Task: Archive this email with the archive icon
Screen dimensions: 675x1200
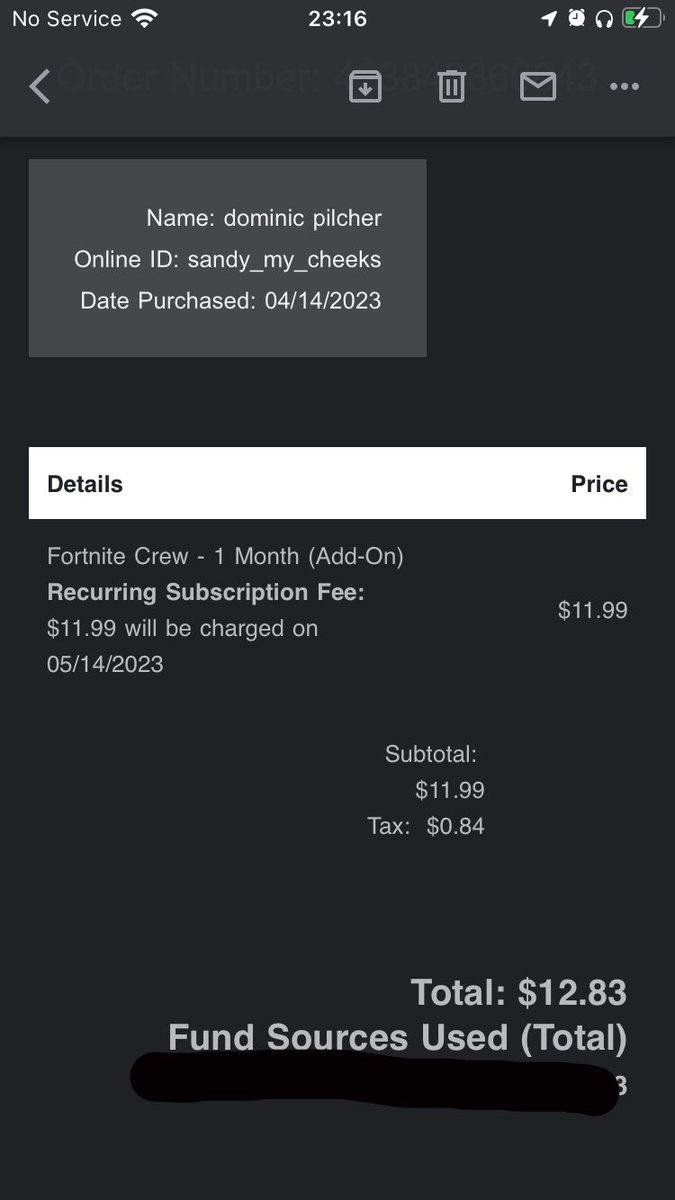Action: pos(365,88)
